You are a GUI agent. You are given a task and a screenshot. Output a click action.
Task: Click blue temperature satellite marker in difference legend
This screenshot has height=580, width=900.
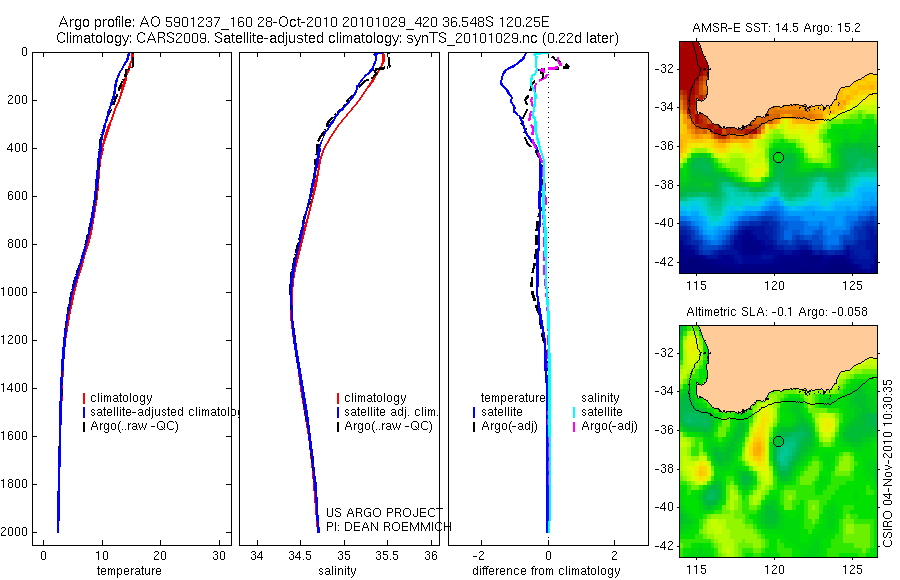click(x=474, y=412)
